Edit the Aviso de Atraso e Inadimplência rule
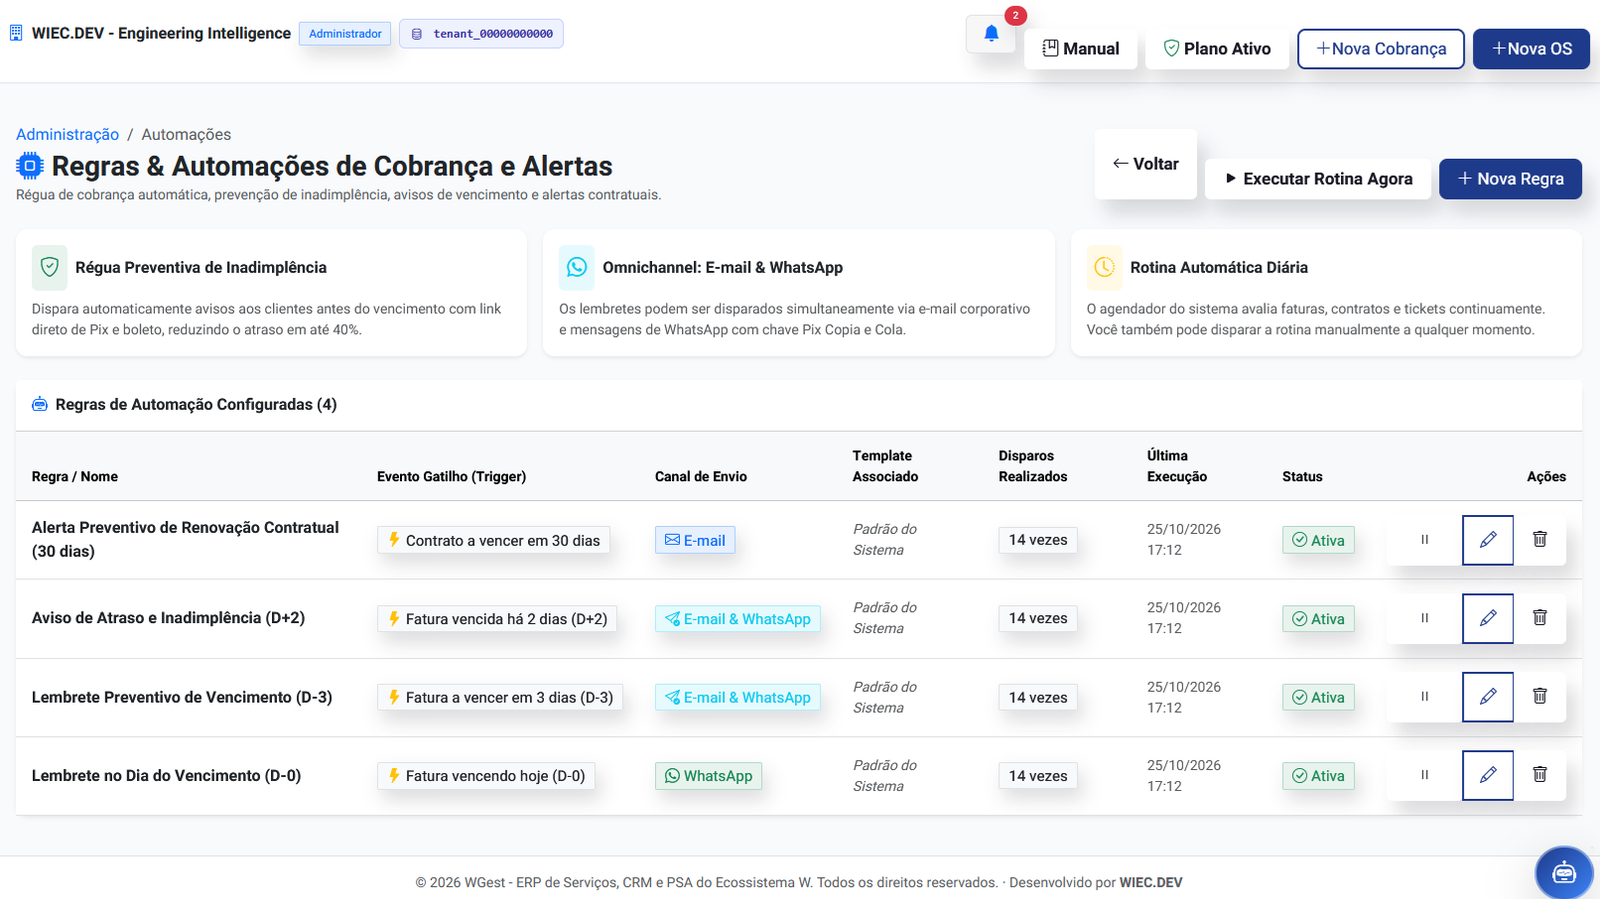The image size is (1600, 899). pos(1488,618)
